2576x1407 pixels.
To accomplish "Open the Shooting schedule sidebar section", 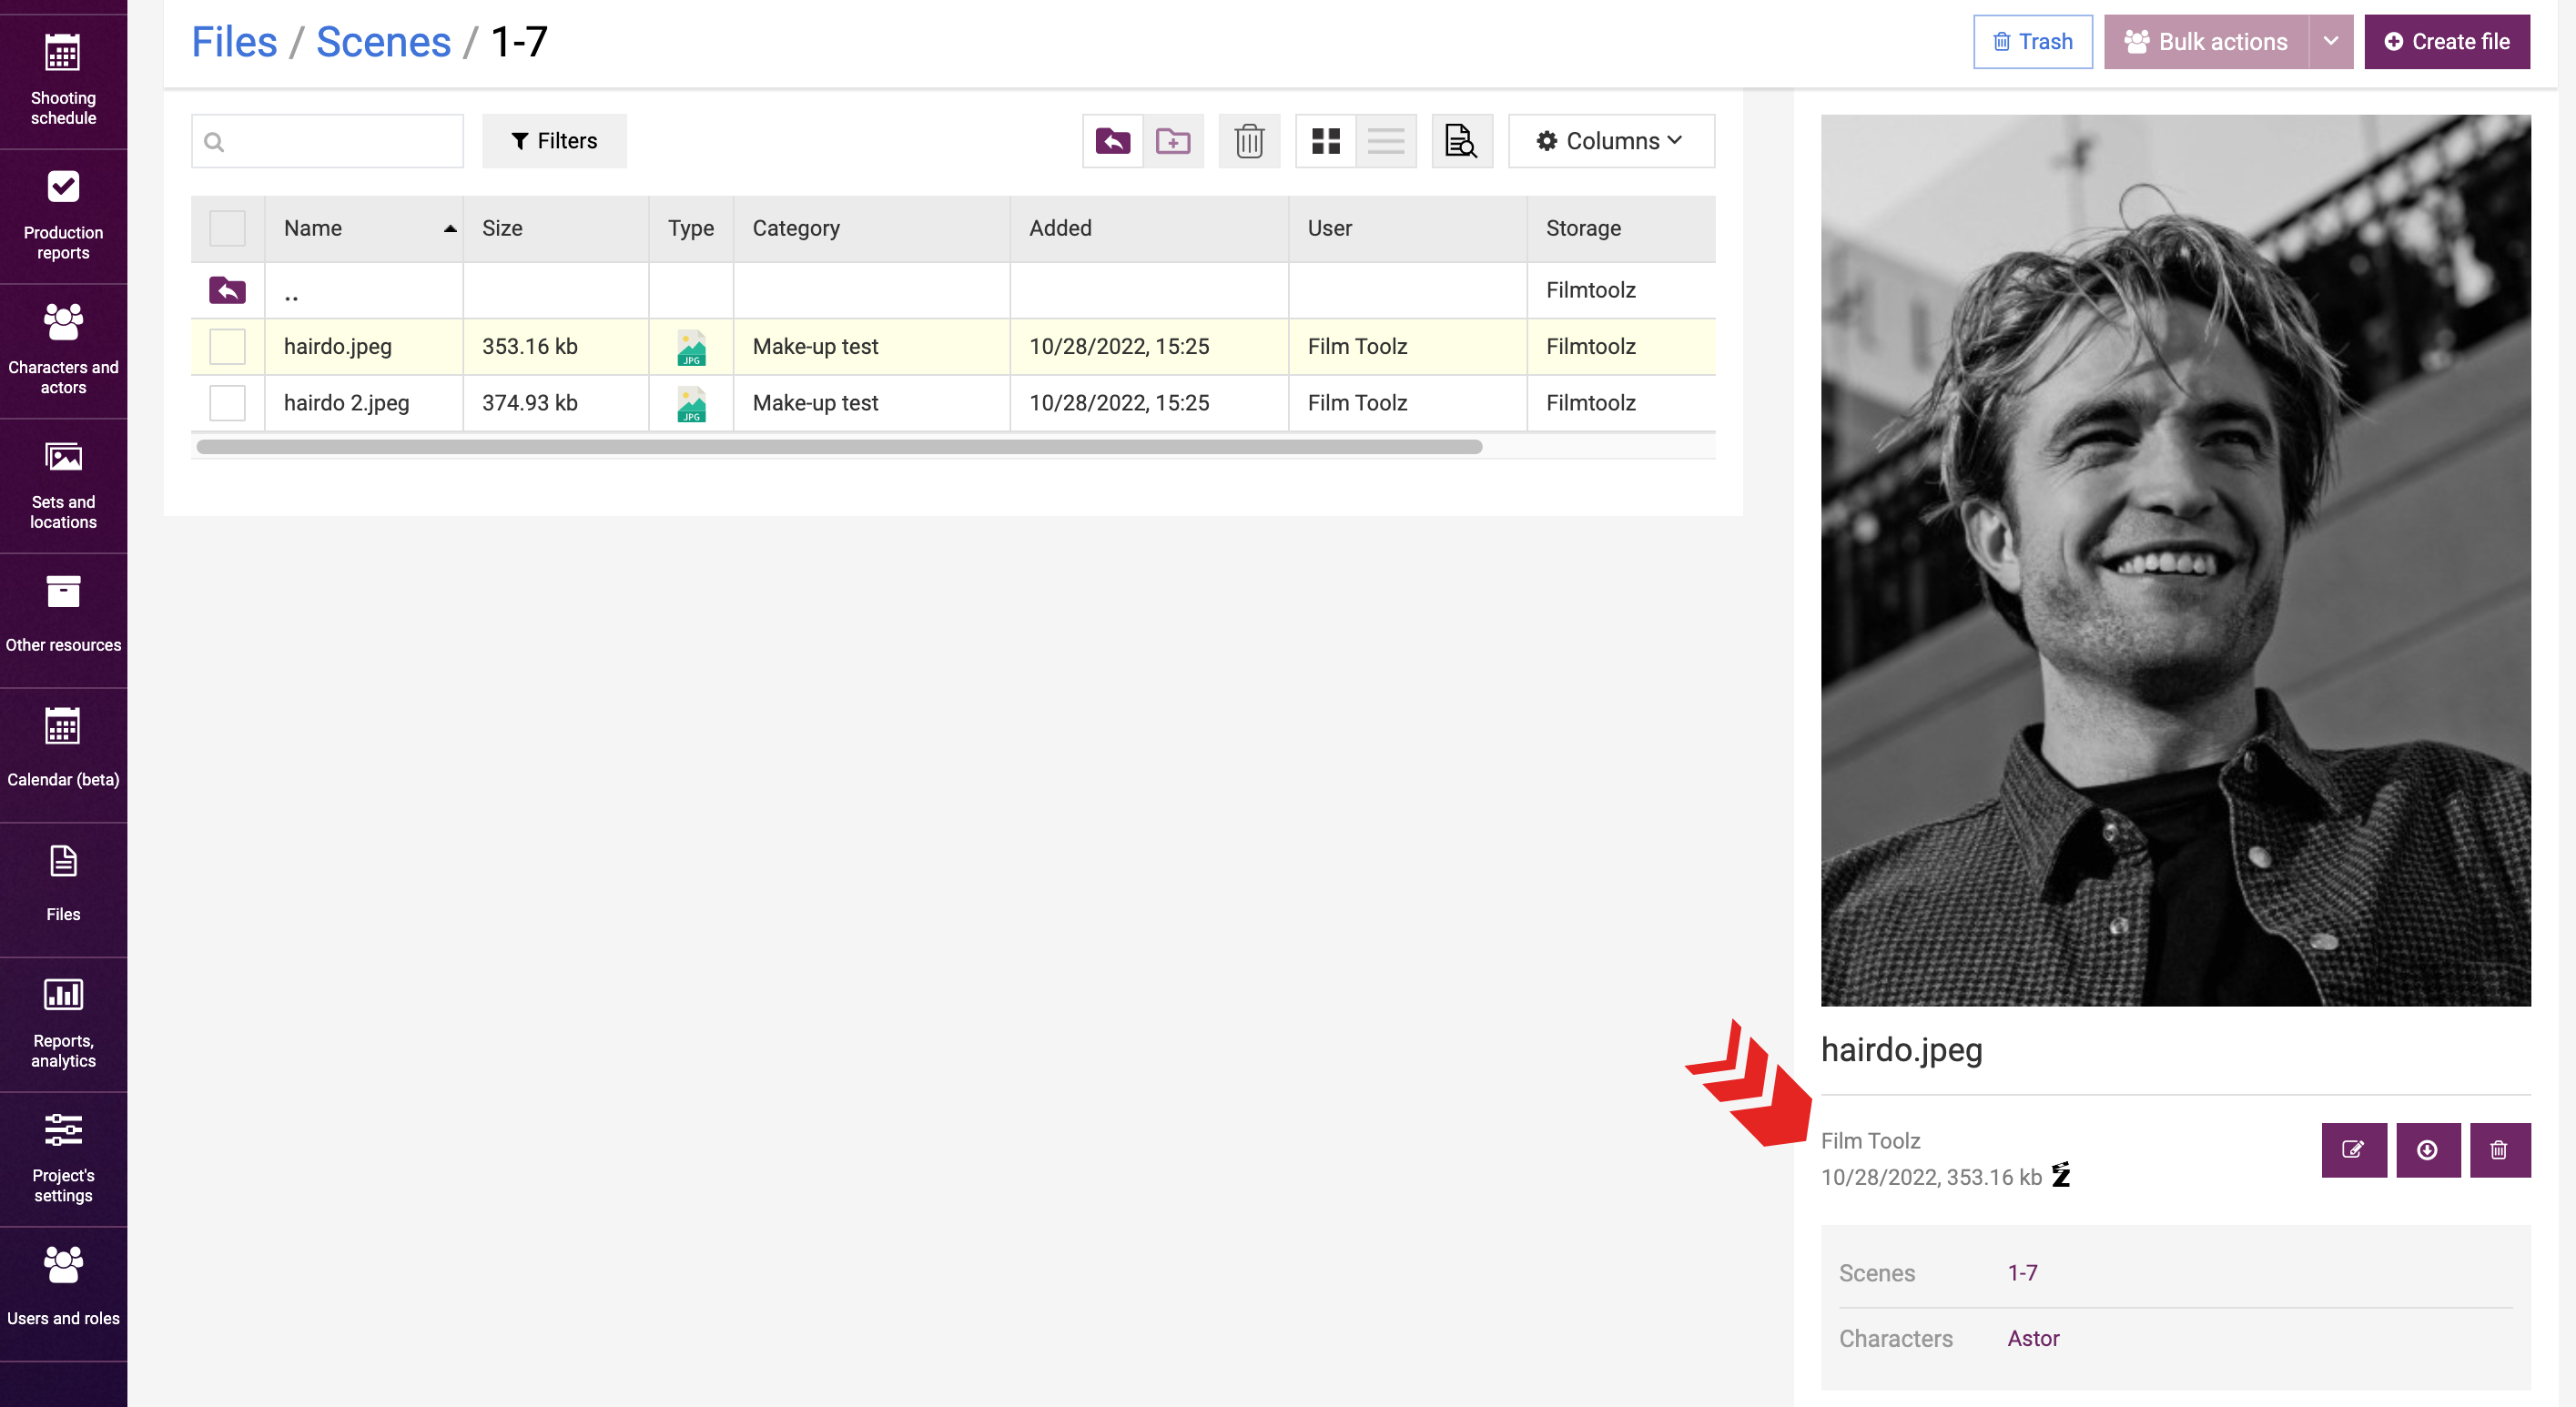I will (63, 80).
